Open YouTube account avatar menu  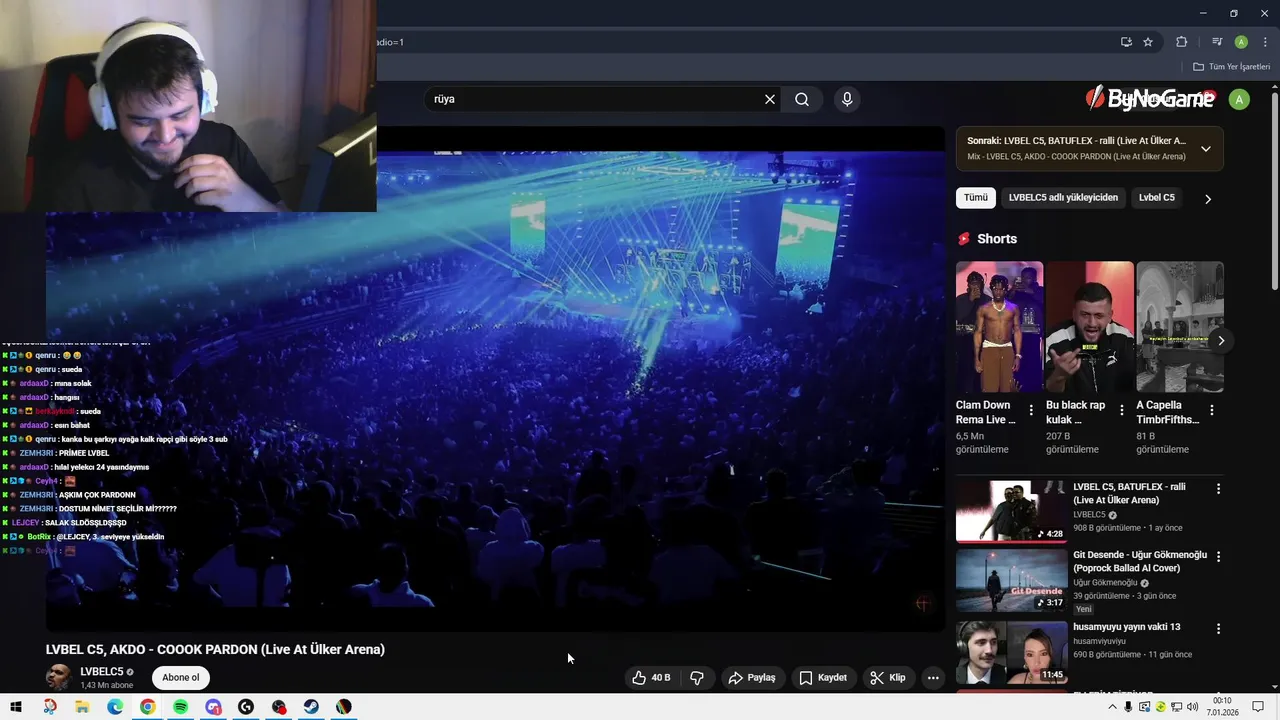[1239, 99]
